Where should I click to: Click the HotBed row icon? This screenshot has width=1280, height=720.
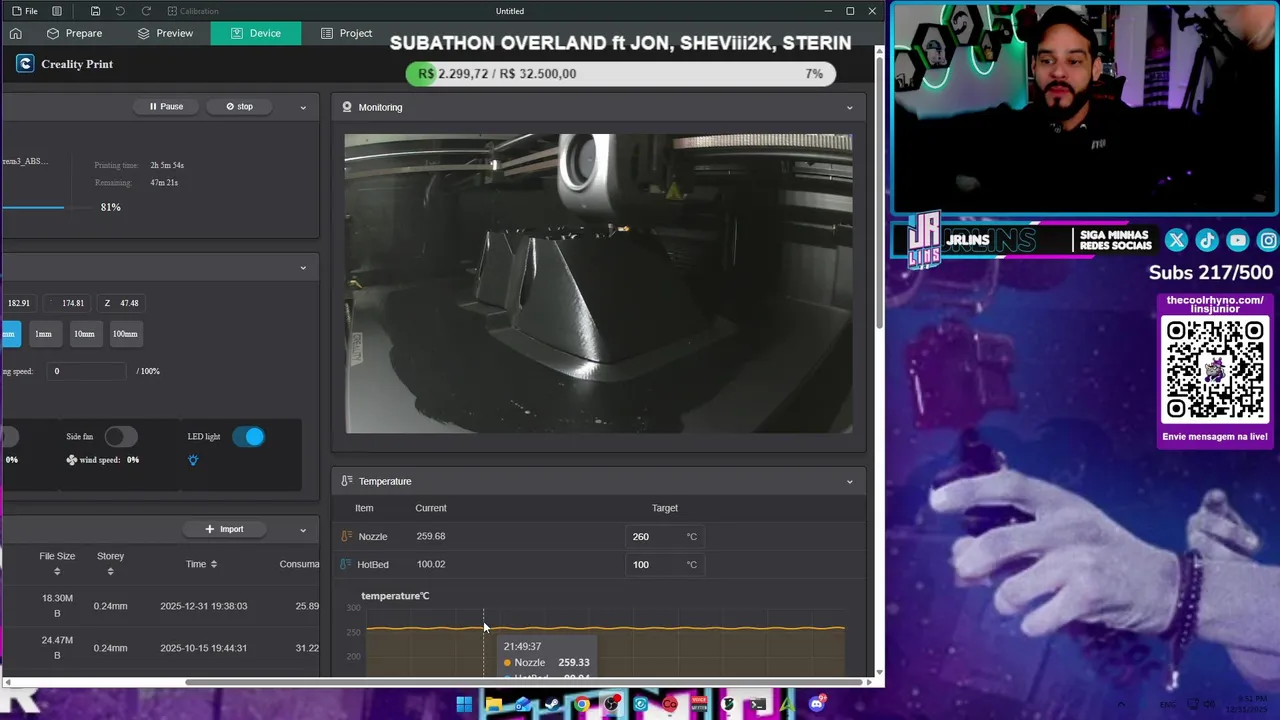pos(347,564)
